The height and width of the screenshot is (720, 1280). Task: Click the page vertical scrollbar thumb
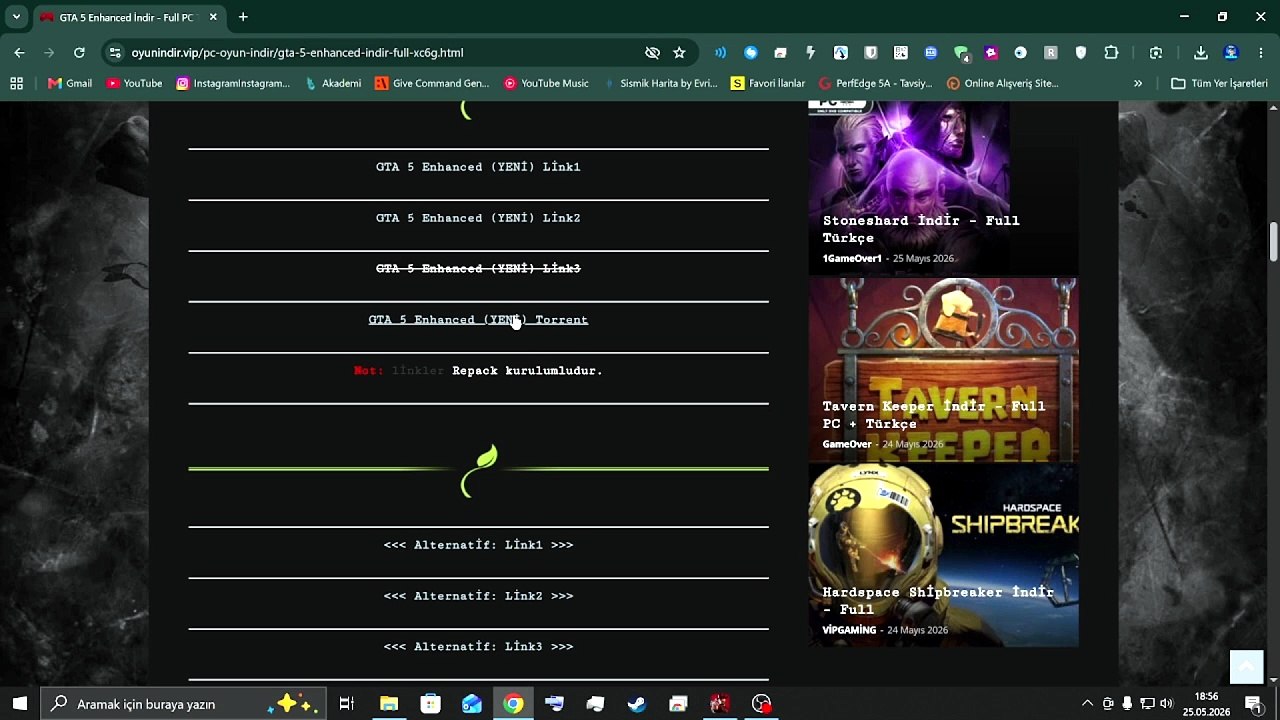pyautogui.click(x=1273, y=242)
